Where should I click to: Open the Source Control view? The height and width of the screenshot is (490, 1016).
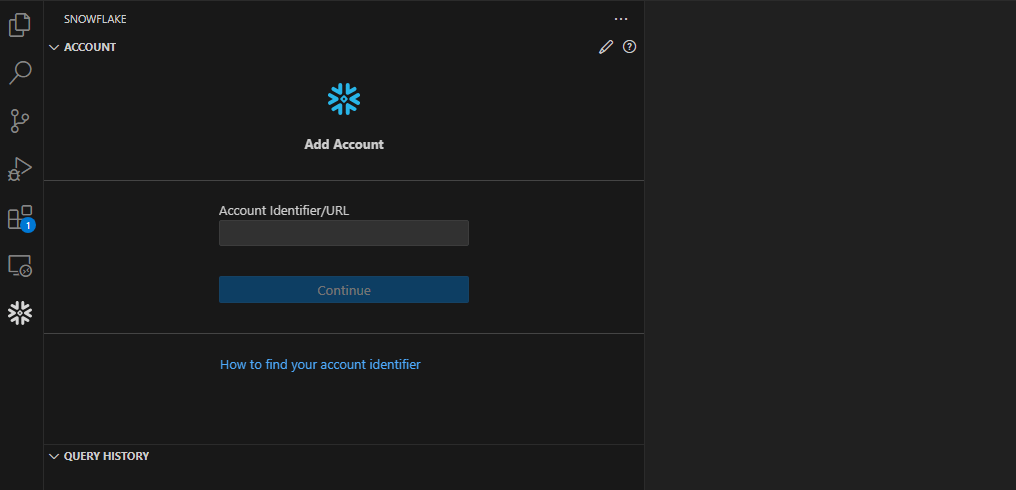(20, 121)
